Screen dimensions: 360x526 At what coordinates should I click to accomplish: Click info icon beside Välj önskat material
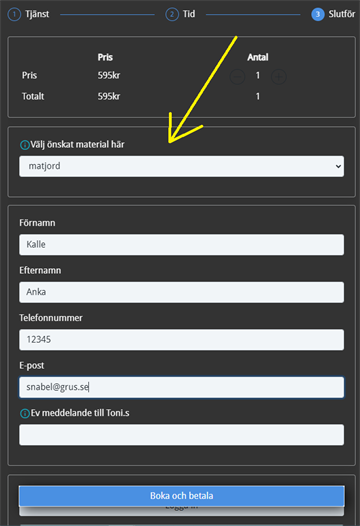tap(24, 145)
